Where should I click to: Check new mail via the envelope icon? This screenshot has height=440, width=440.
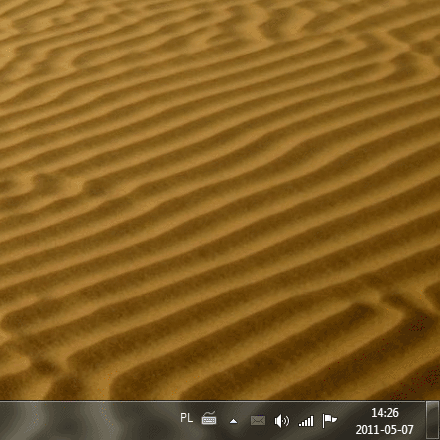258,421
